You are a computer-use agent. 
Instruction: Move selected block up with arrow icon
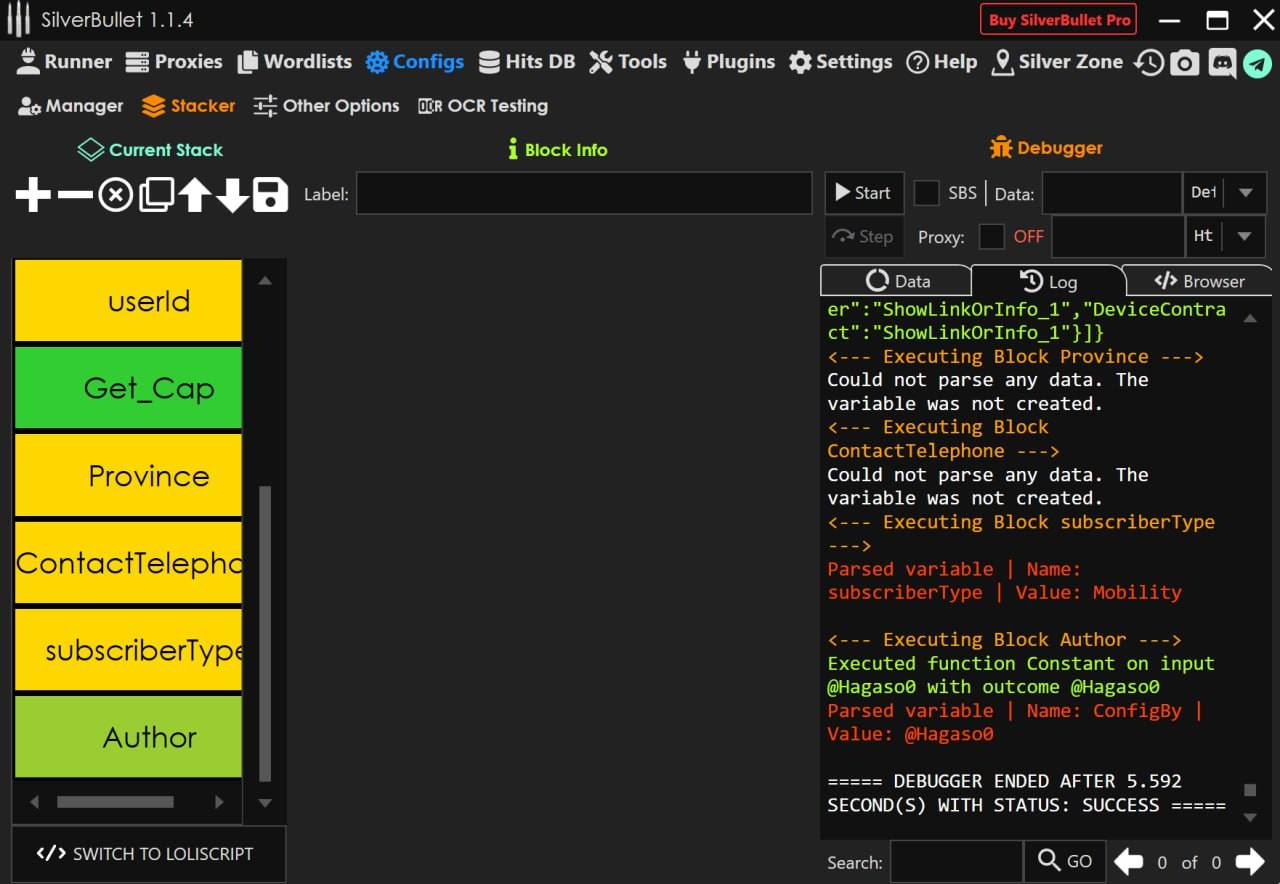tap(194, 195)
